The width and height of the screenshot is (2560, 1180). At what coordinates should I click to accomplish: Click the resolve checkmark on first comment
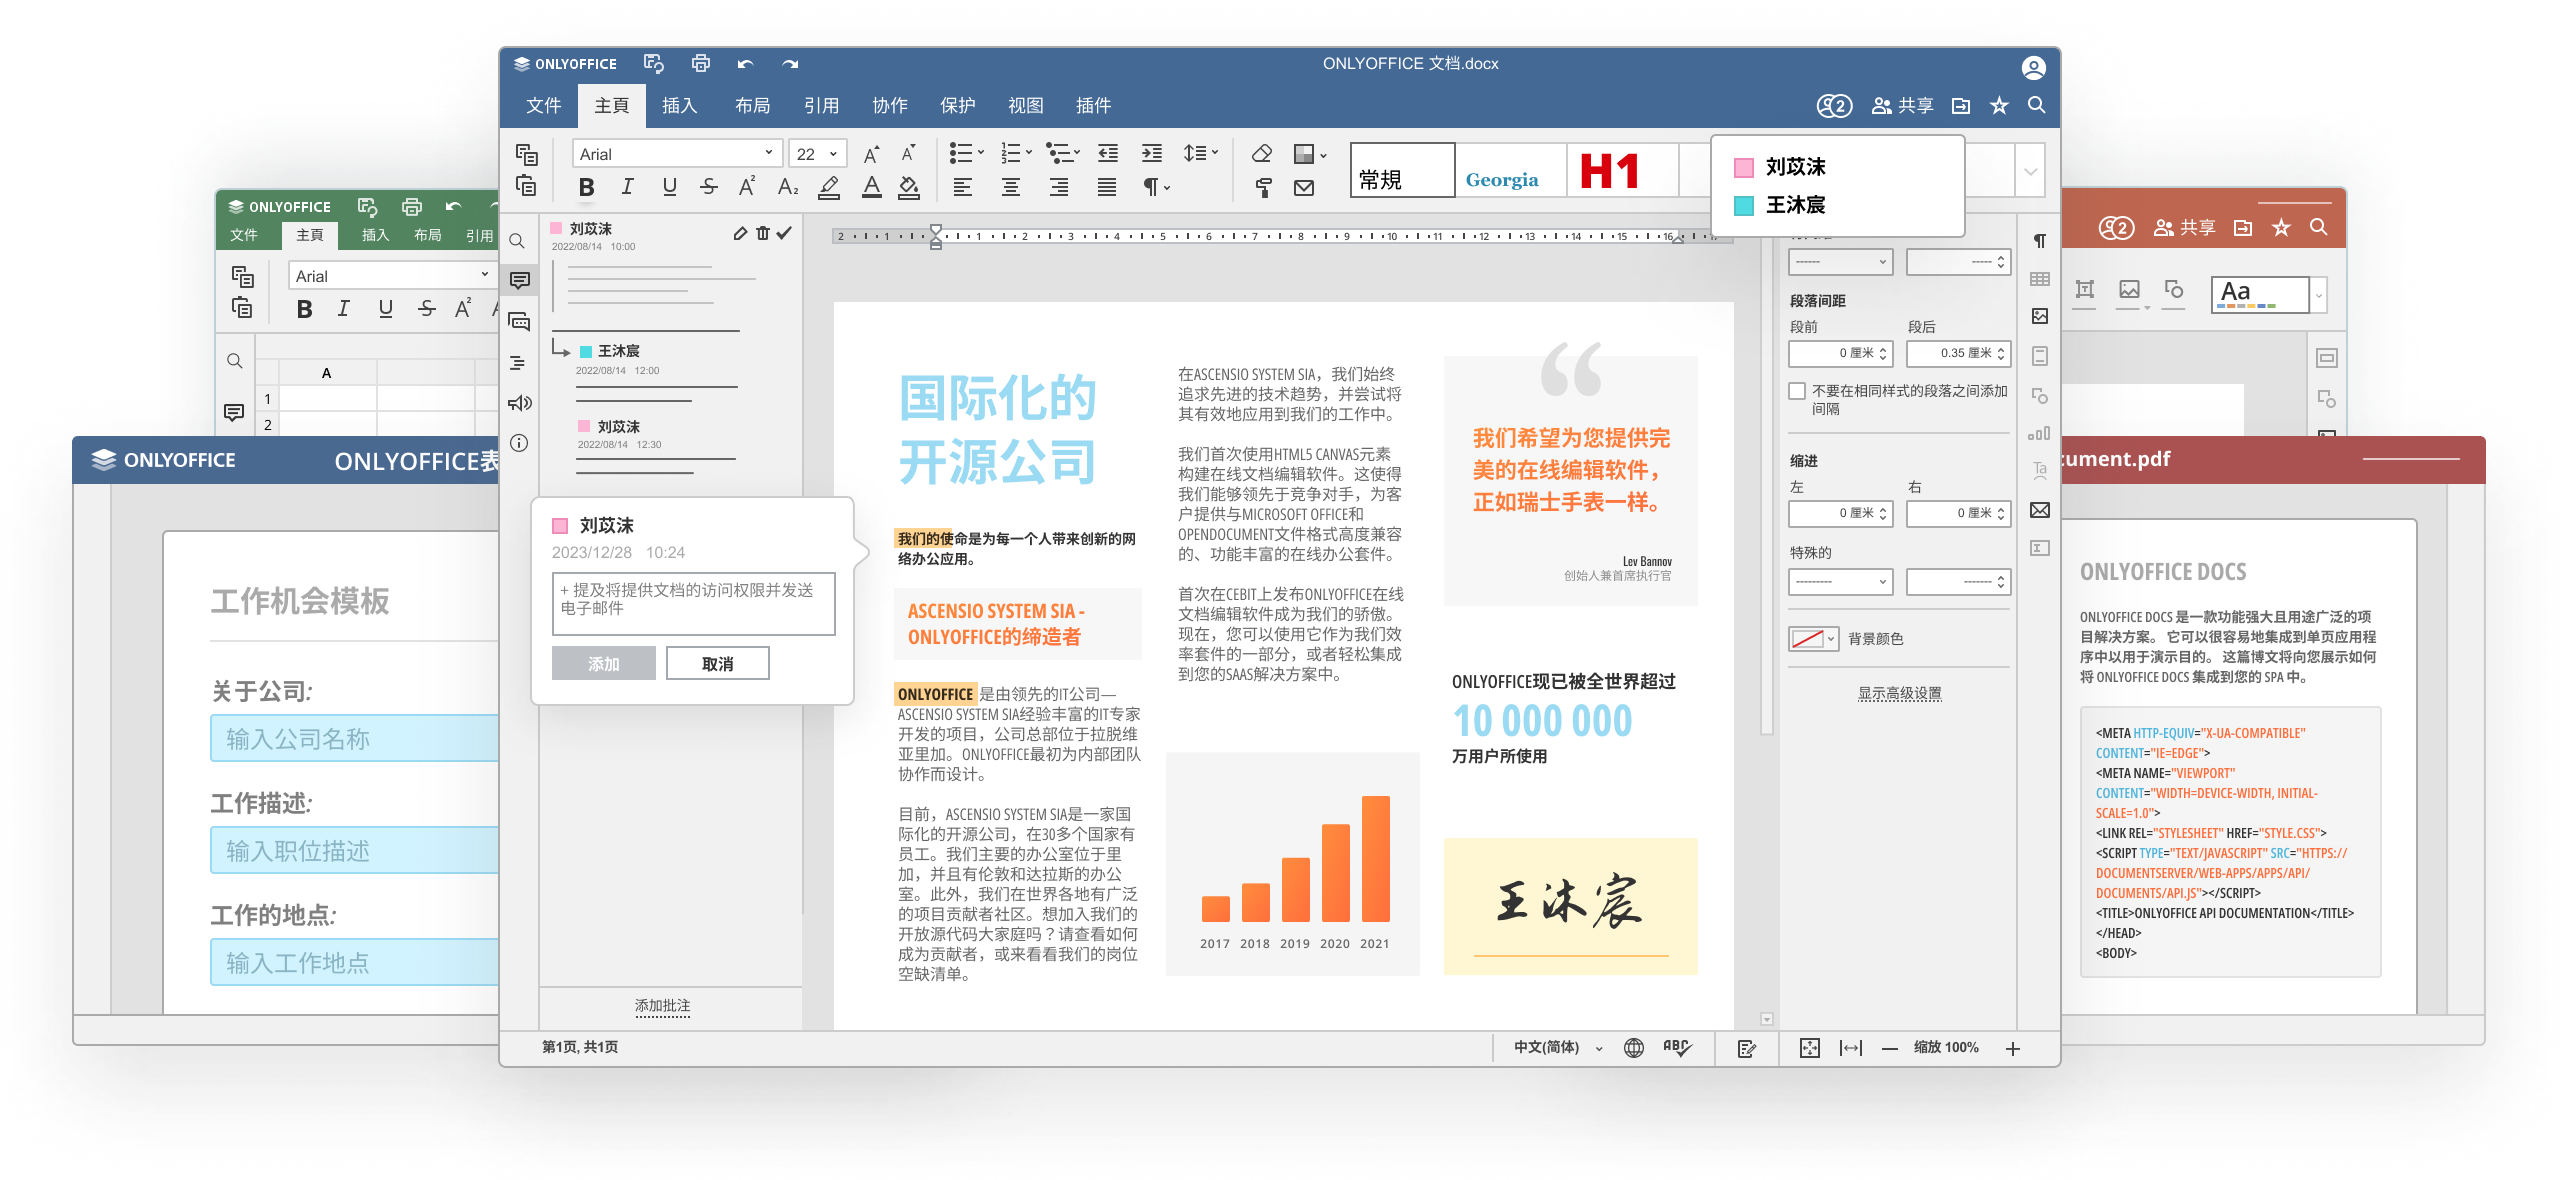pyautogui.click(x=785, y=233)
